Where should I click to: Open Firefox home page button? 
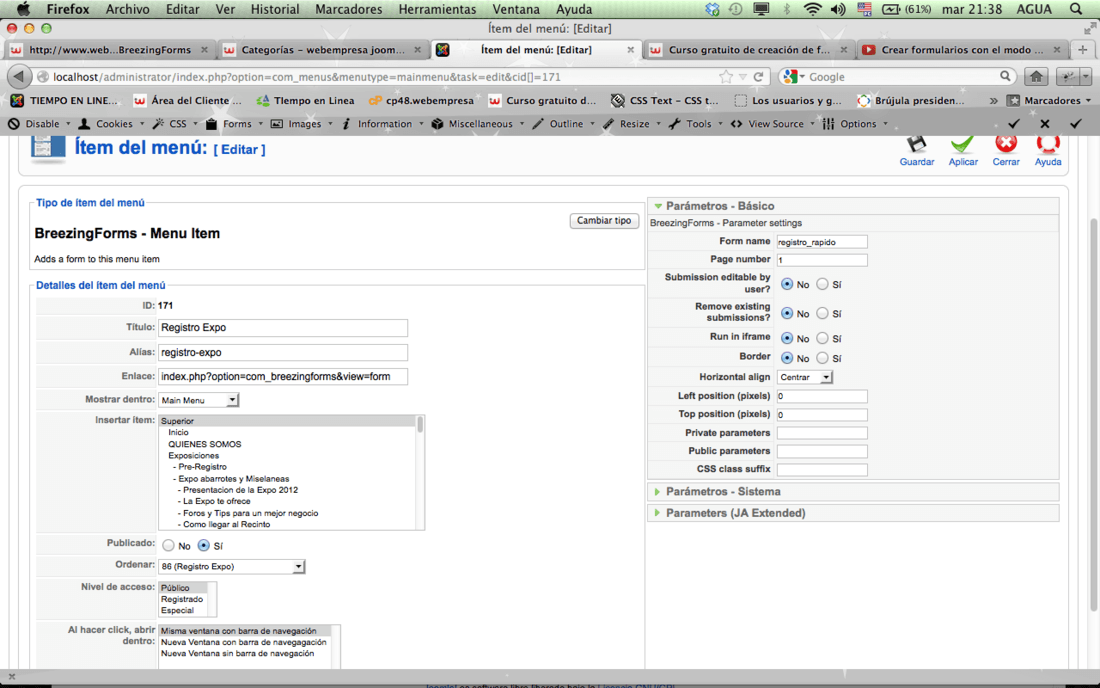point(1036,76)
